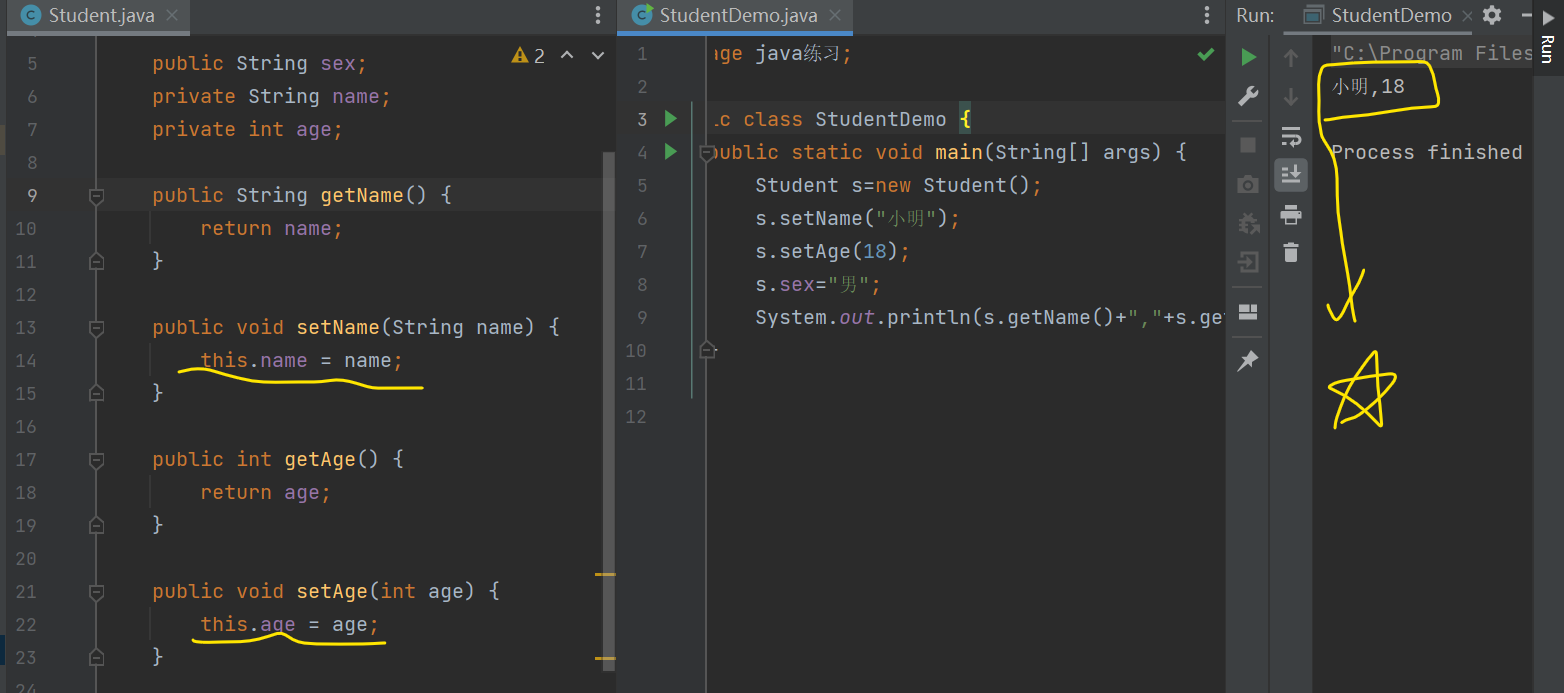Click "return age;" line

pos(265,493)
